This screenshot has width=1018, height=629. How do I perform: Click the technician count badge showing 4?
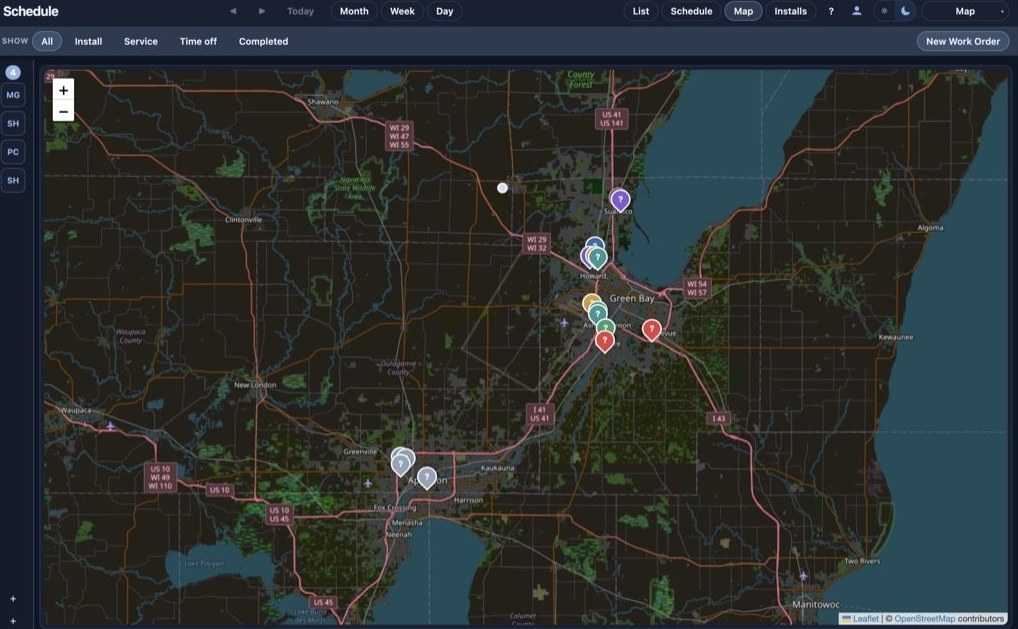click(x=13, y=72)
